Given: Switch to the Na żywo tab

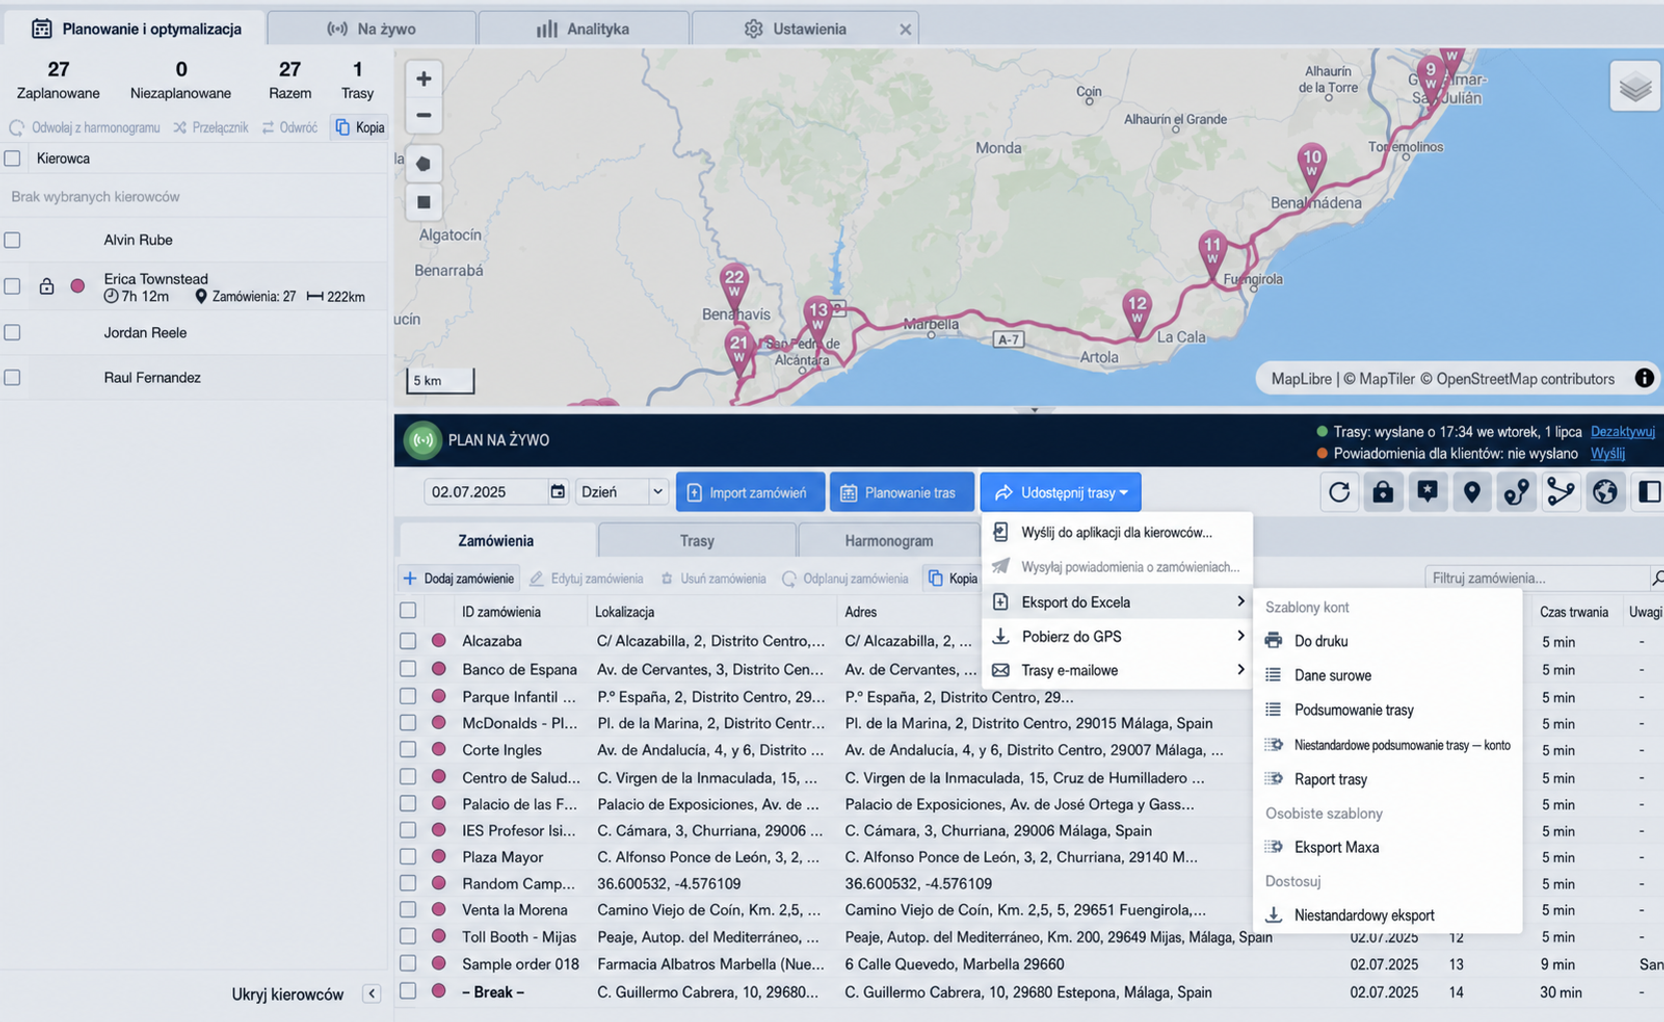Looking at the screenshot, I should click(372, 29).
